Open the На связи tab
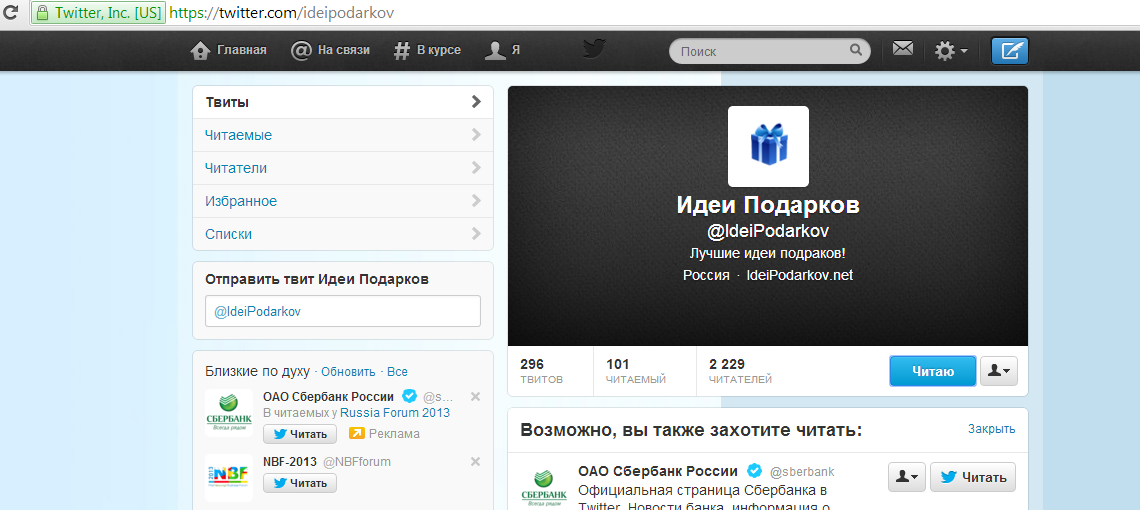The width and height of the screenshot is (1140, 510). tap(330, 50)
